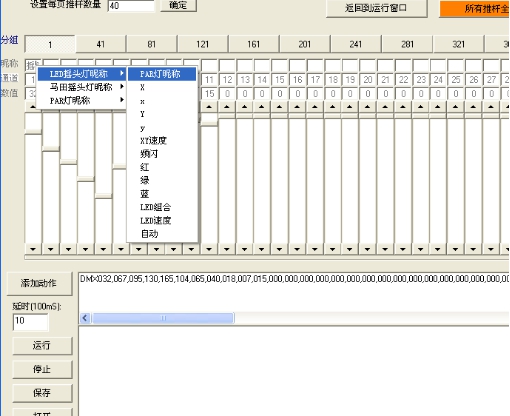Click the down arrow below channel 25 slider
This screenshot has width=510, height=416.
click(x=456, y=249)
